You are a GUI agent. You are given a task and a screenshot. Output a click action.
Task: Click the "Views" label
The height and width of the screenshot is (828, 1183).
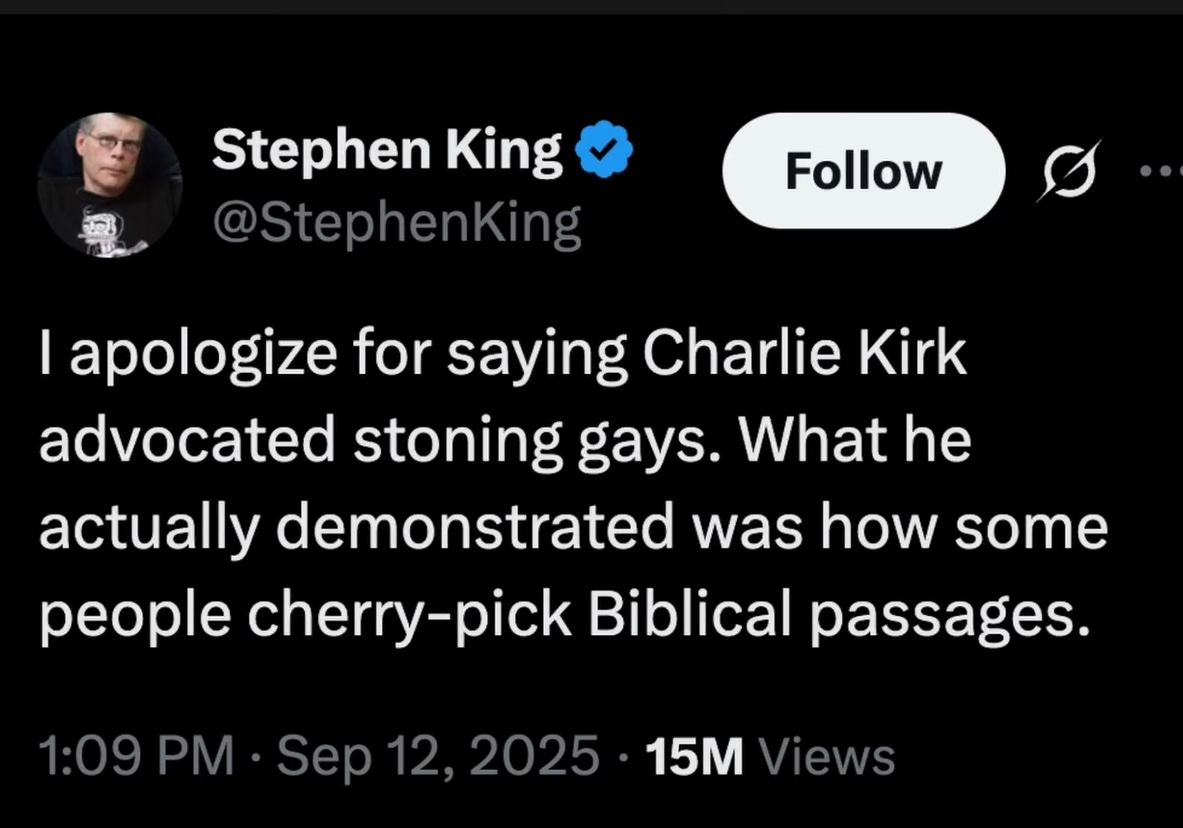(x=827, y=755)
